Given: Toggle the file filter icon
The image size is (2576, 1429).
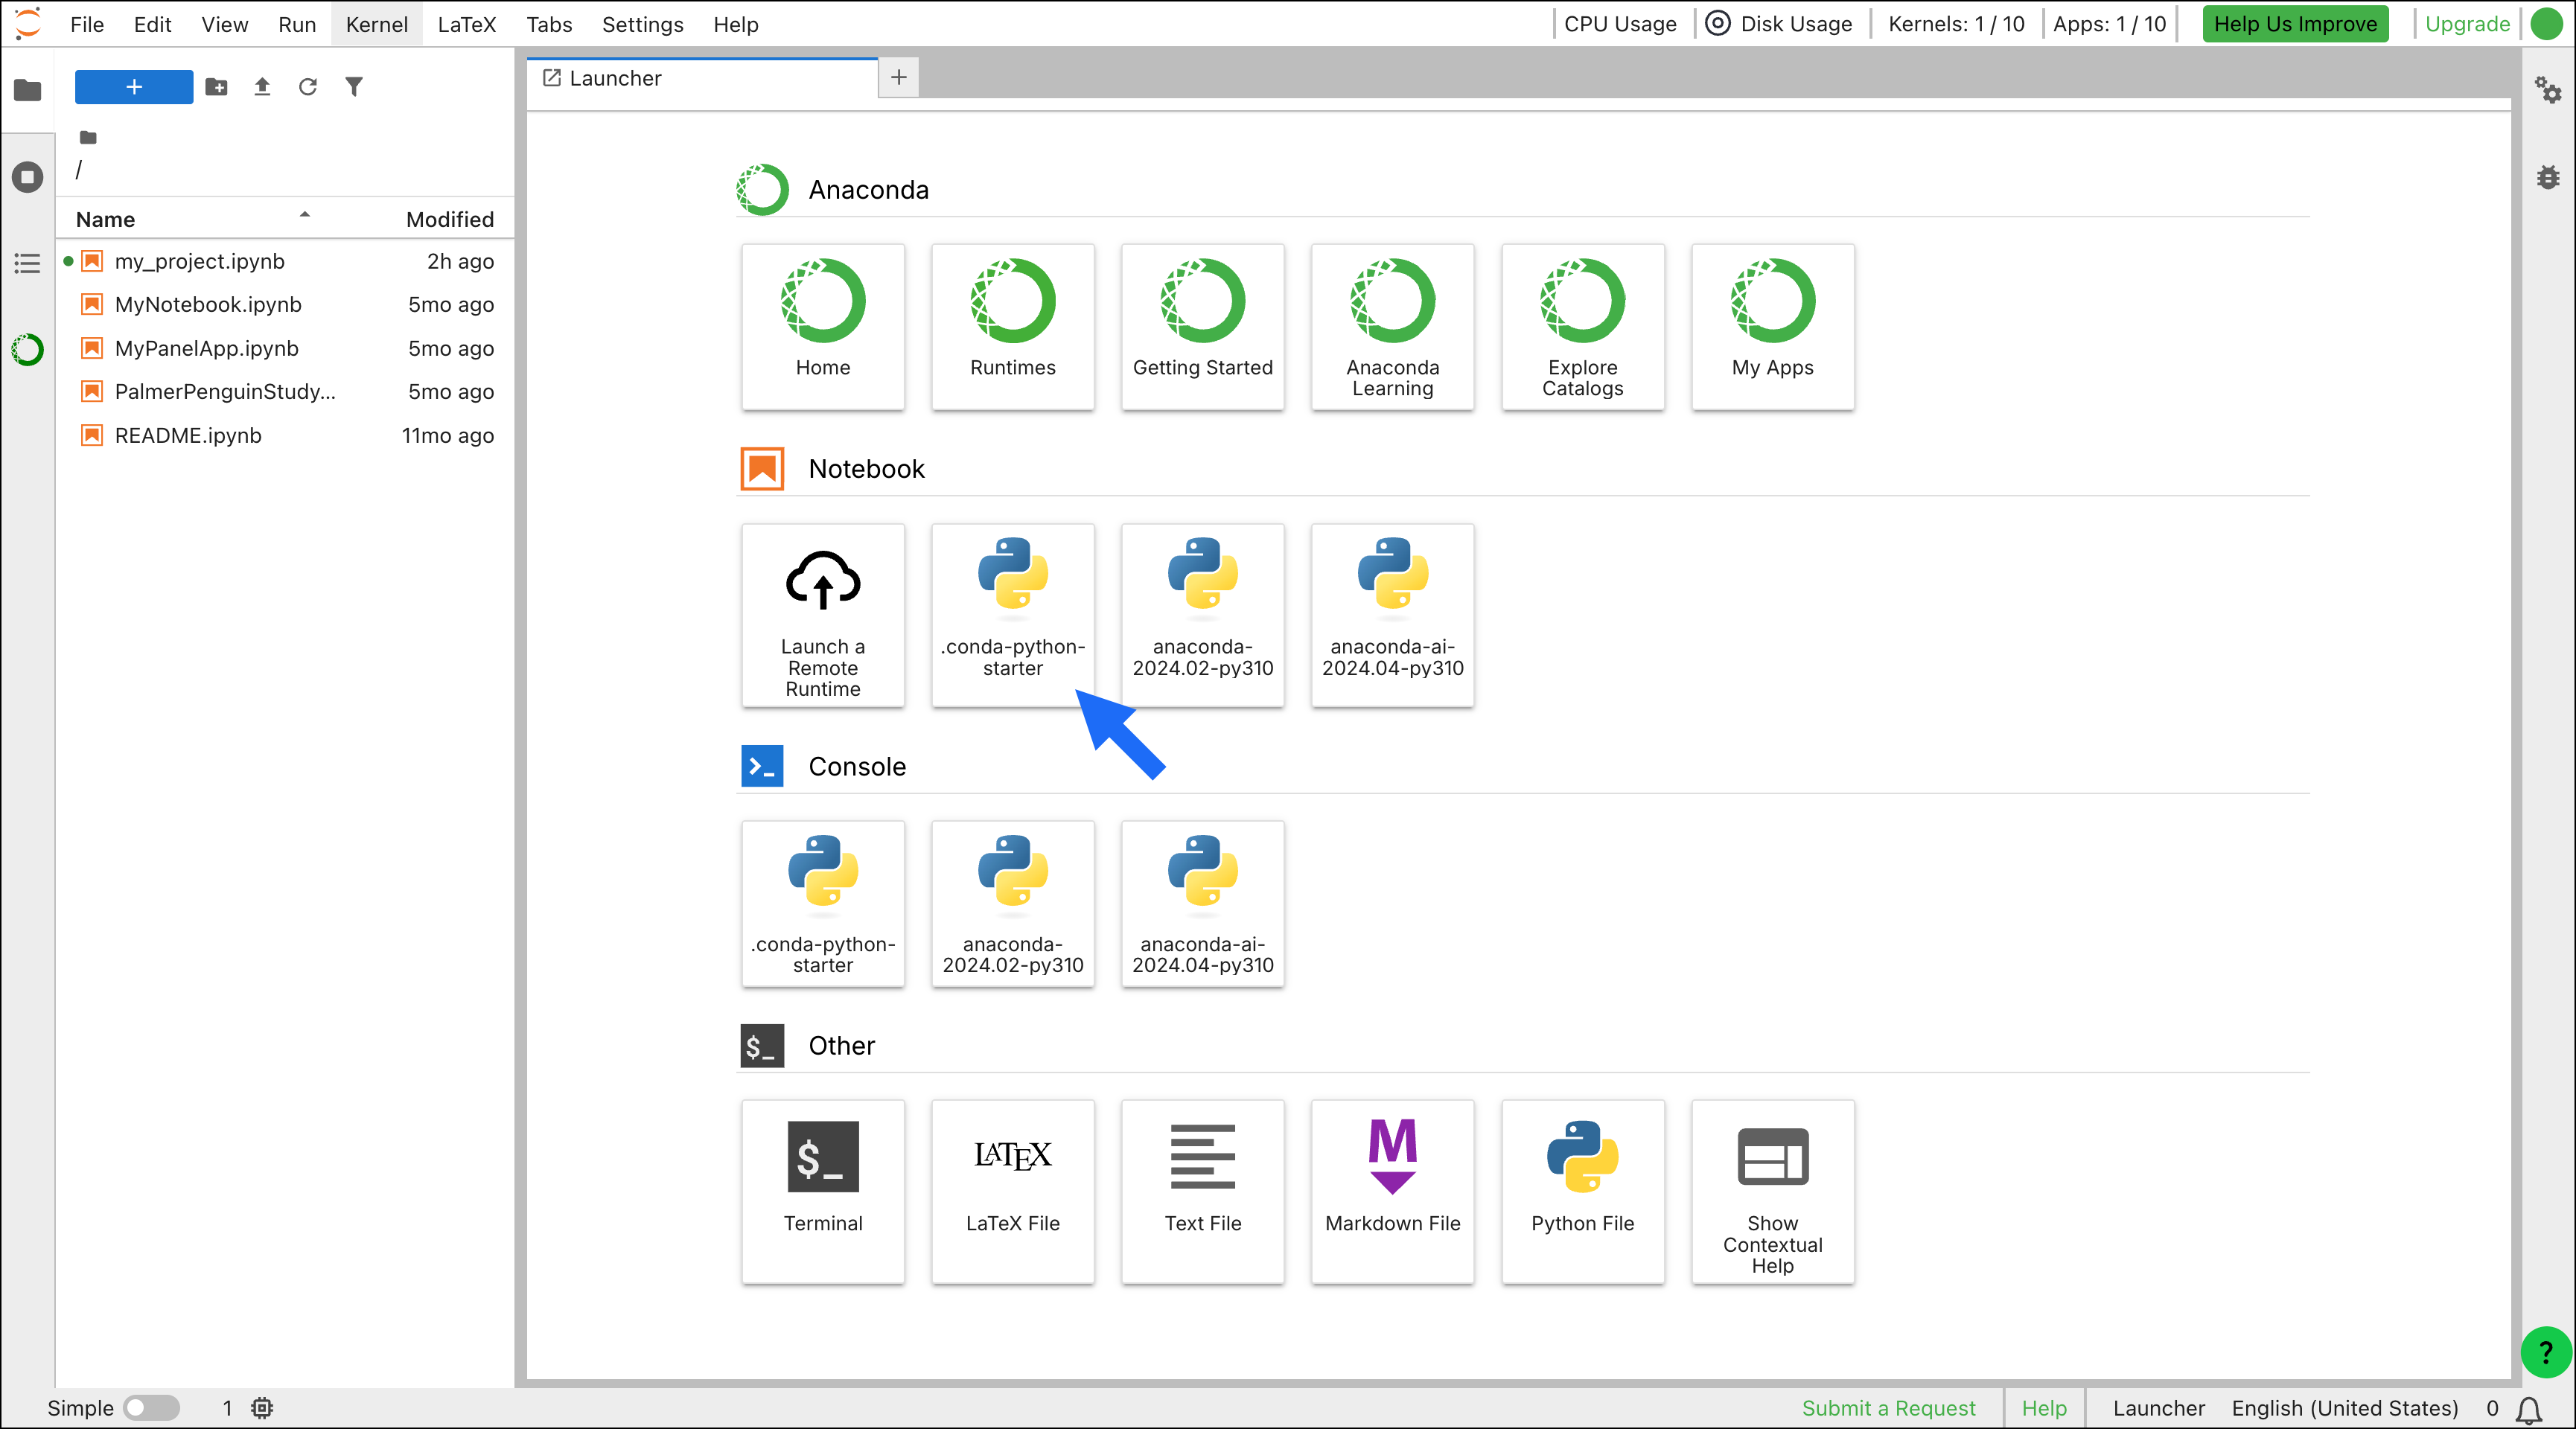Looking at the screenshot, I should pos(354,87).
